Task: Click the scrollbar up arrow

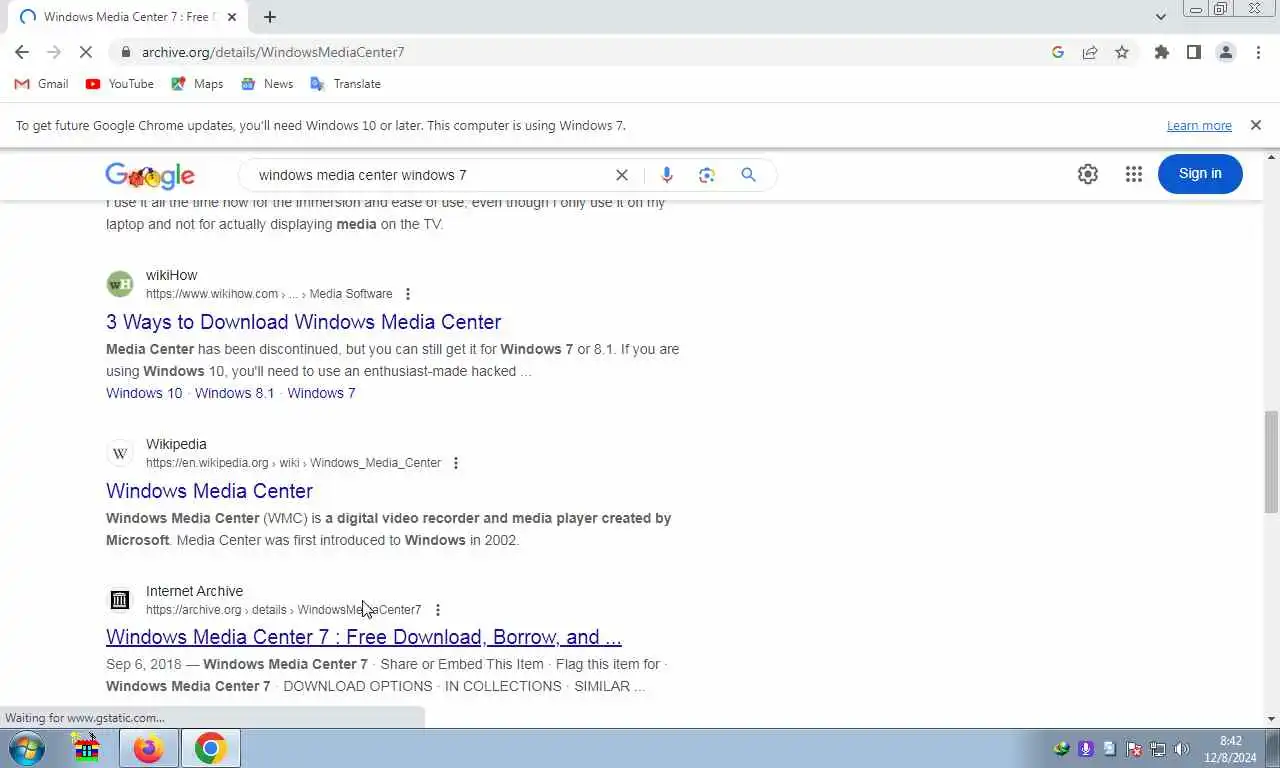Action: tap(1272, 158)
